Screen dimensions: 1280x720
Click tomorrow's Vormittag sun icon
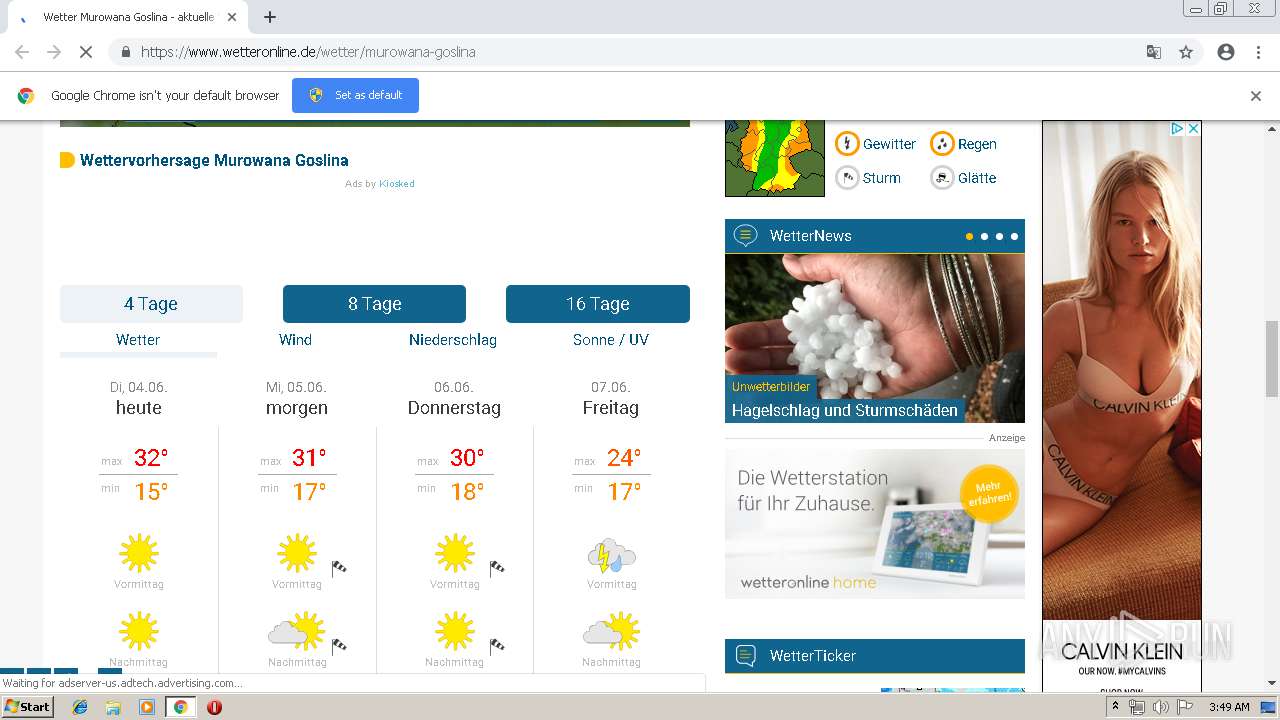pos(297,553)
